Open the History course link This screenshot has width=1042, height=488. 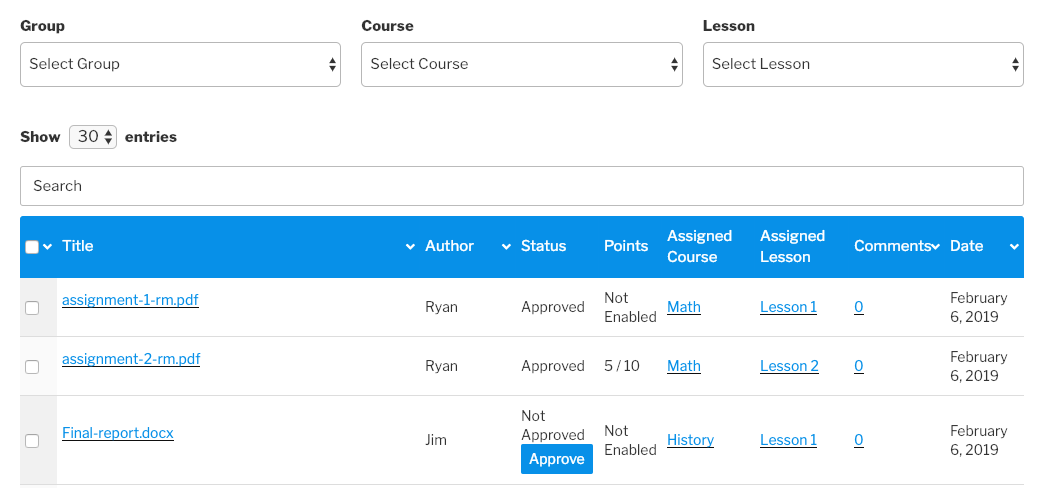[690, 440]
